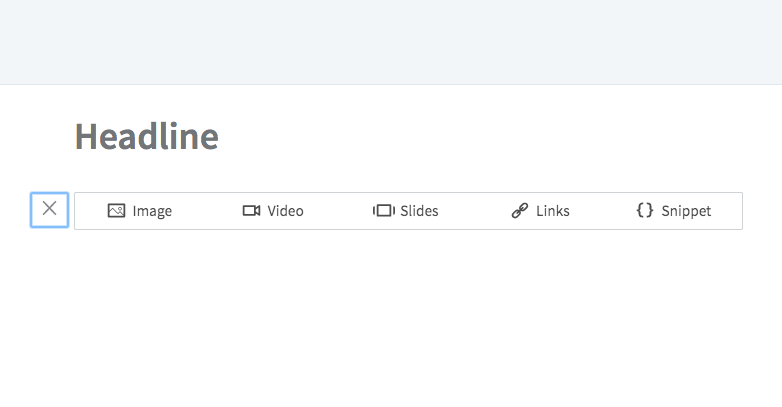The height and width of the screenshot is (407, 782).
Task: Choose the Snippet text label
Action: coord(686,211)
